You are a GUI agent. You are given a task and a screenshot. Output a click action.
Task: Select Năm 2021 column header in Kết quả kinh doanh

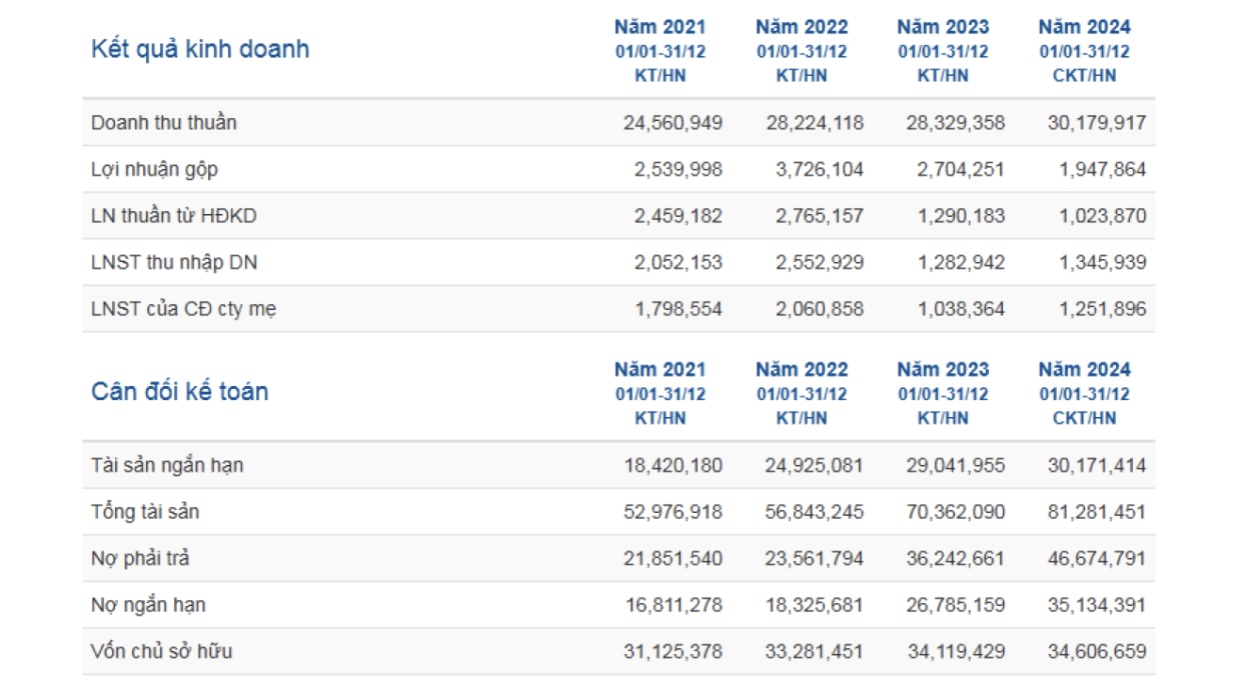660,27
